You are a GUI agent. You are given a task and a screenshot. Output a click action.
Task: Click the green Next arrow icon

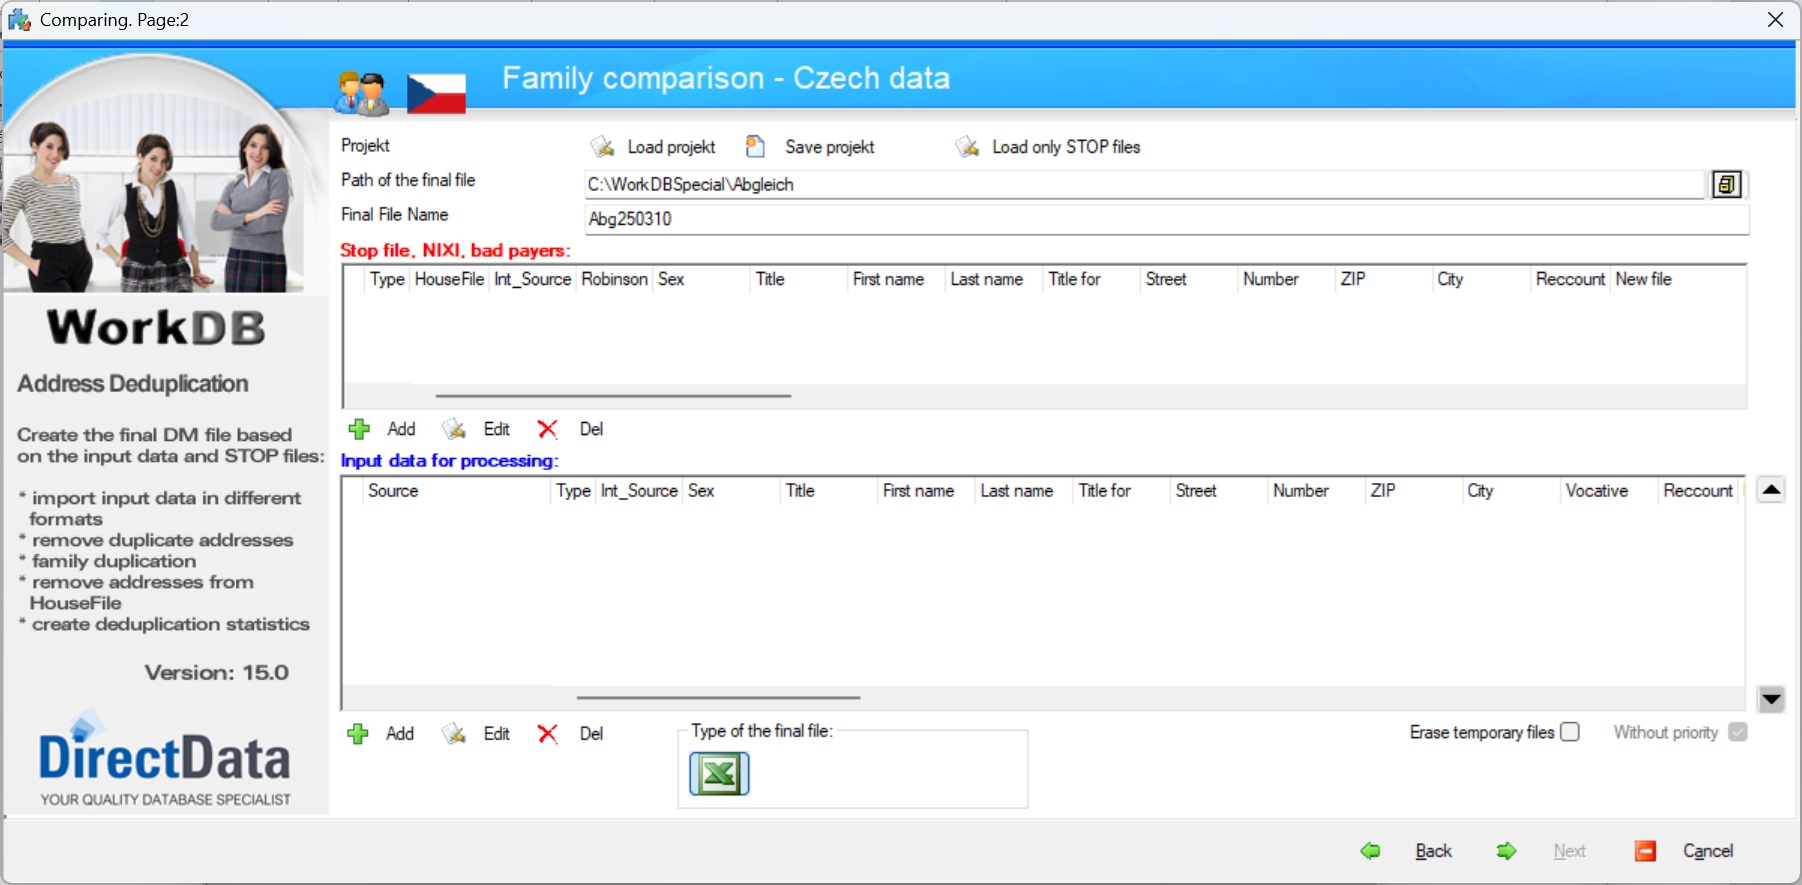(x=1506, y=851)
